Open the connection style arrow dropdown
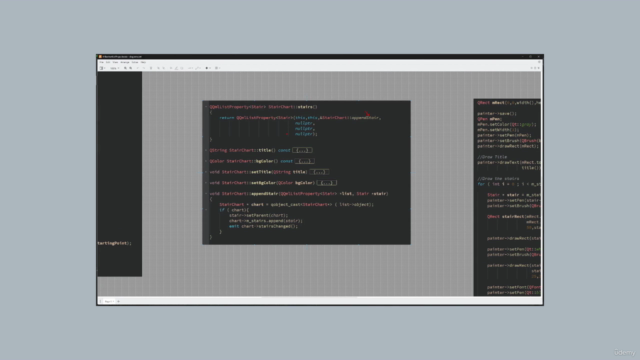 (190, 68)
